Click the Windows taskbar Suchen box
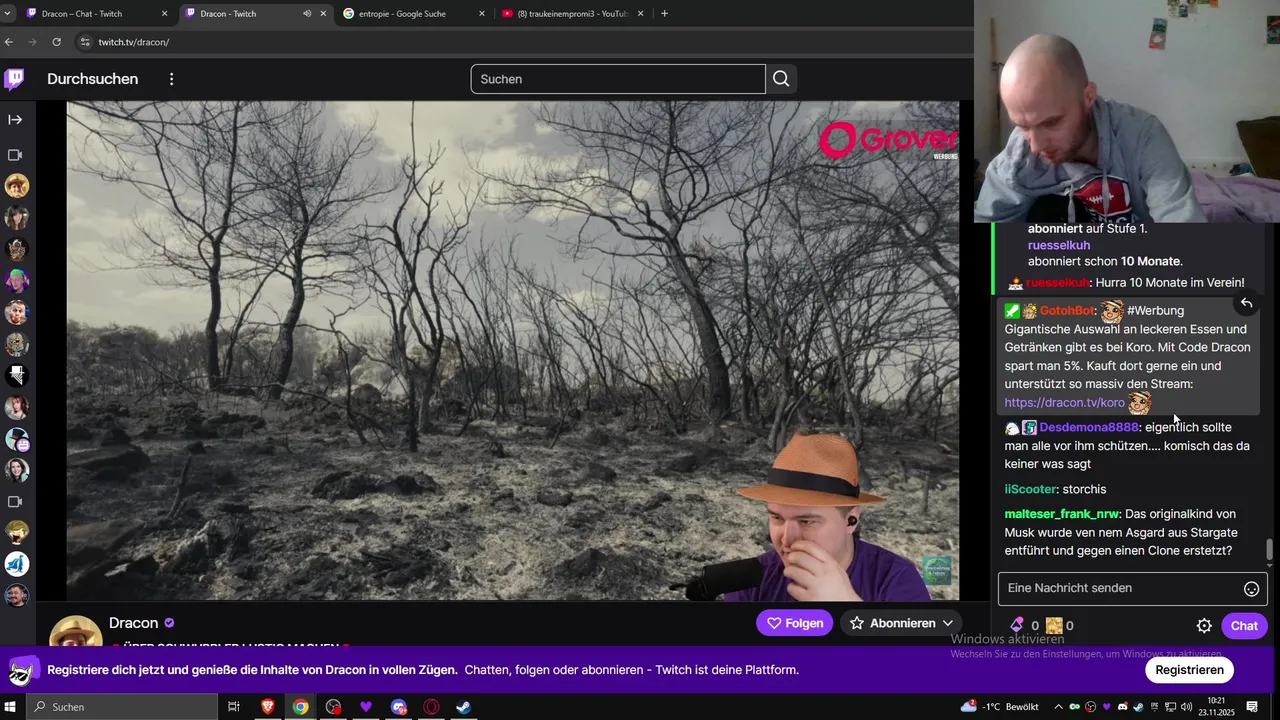The image size is (1280, 720). 121,707
